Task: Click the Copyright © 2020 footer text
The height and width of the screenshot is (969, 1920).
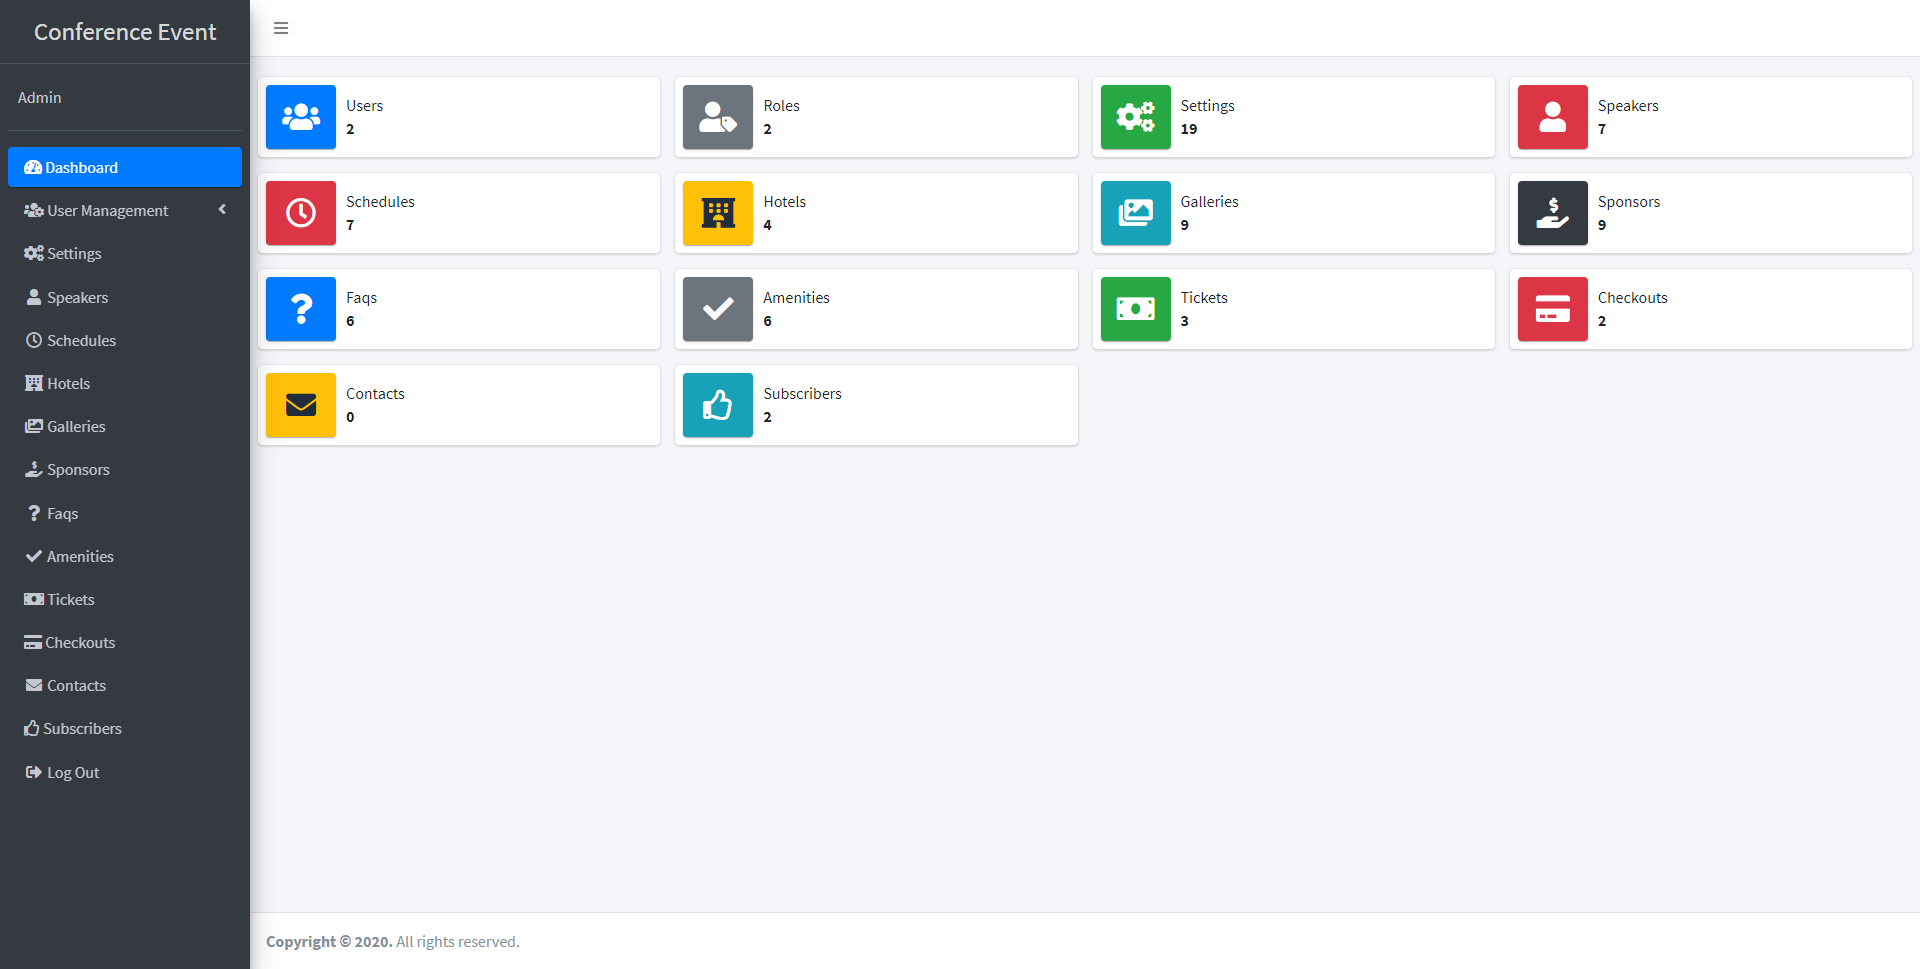Action: click(x=329, y=941)
